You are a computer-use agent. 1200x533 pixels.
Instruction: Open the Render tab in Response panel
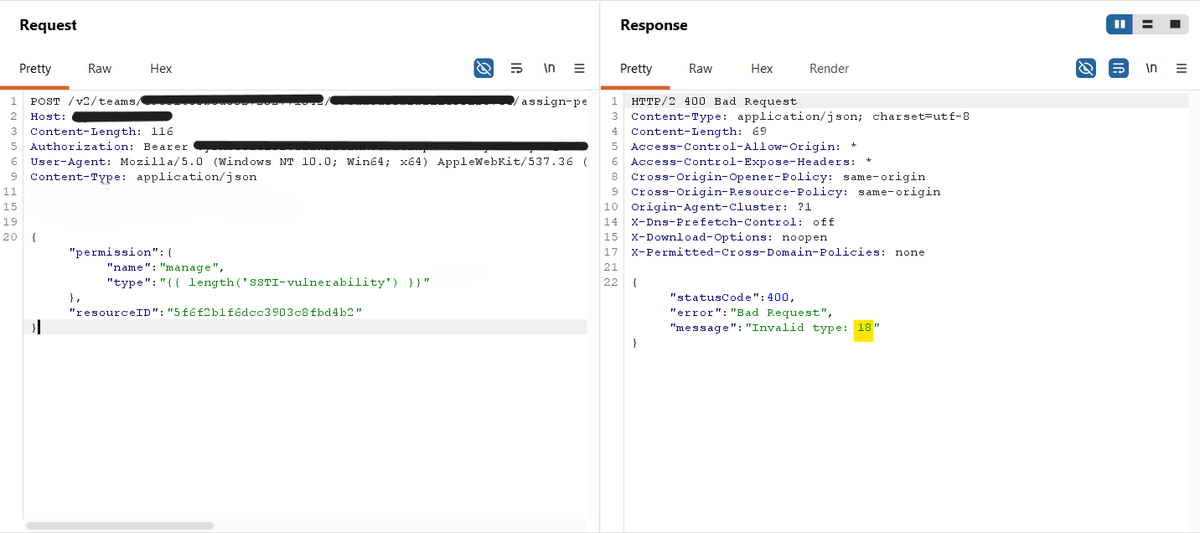pyautogui.click(x=829, y=68)
